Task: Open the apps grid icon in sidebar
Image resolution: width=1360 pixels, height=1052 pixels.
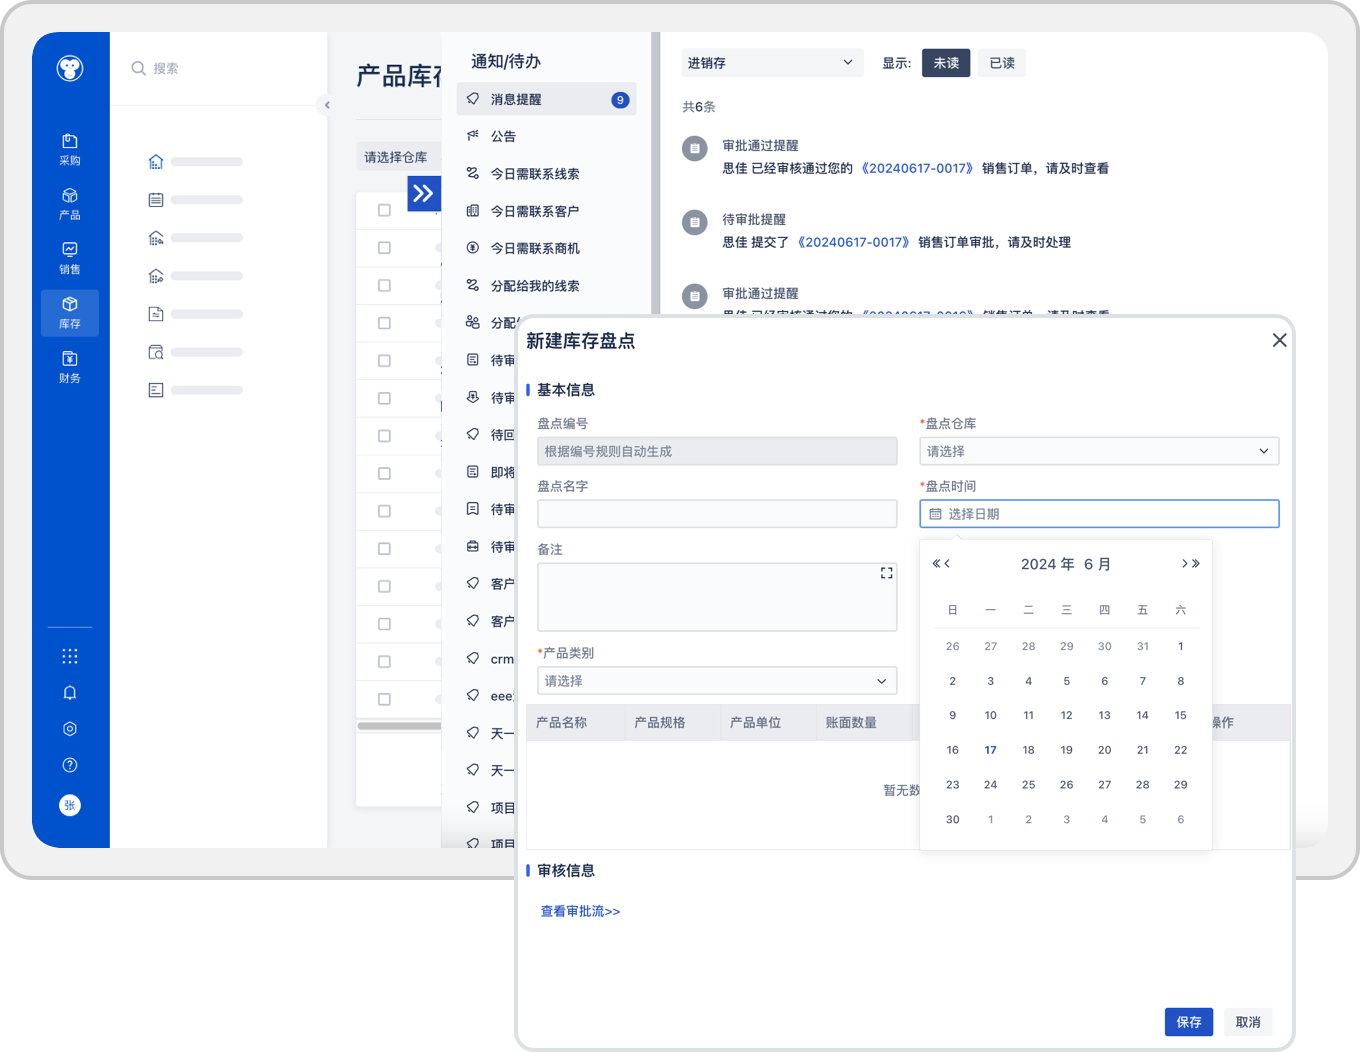Action: [x=69, y=656]
